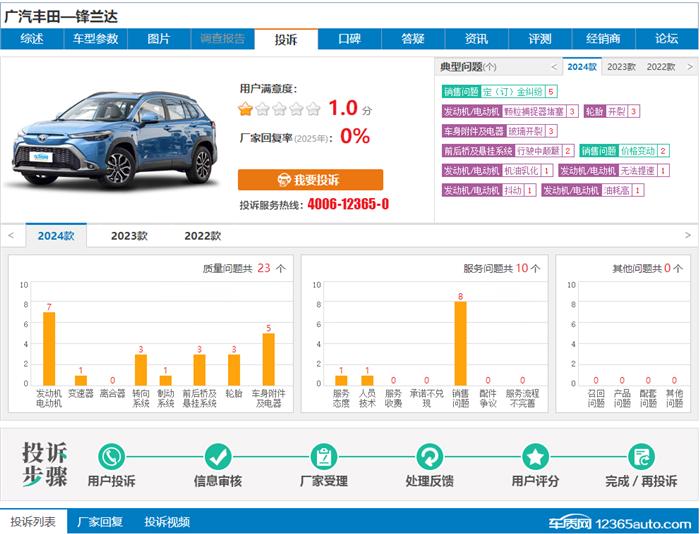Click the 服务态度 bar showing 1
Image resolution: width=700 pixels, height=534 pixels.
tap(341, 380)
